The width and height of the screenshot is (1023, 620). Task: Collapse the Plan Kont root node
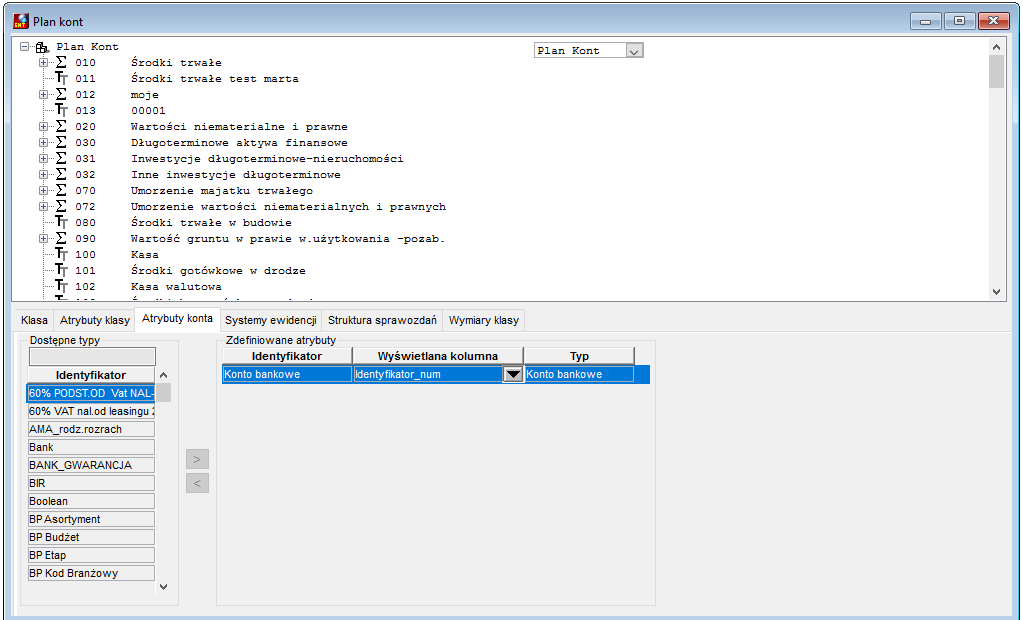[x=24, y=47]
